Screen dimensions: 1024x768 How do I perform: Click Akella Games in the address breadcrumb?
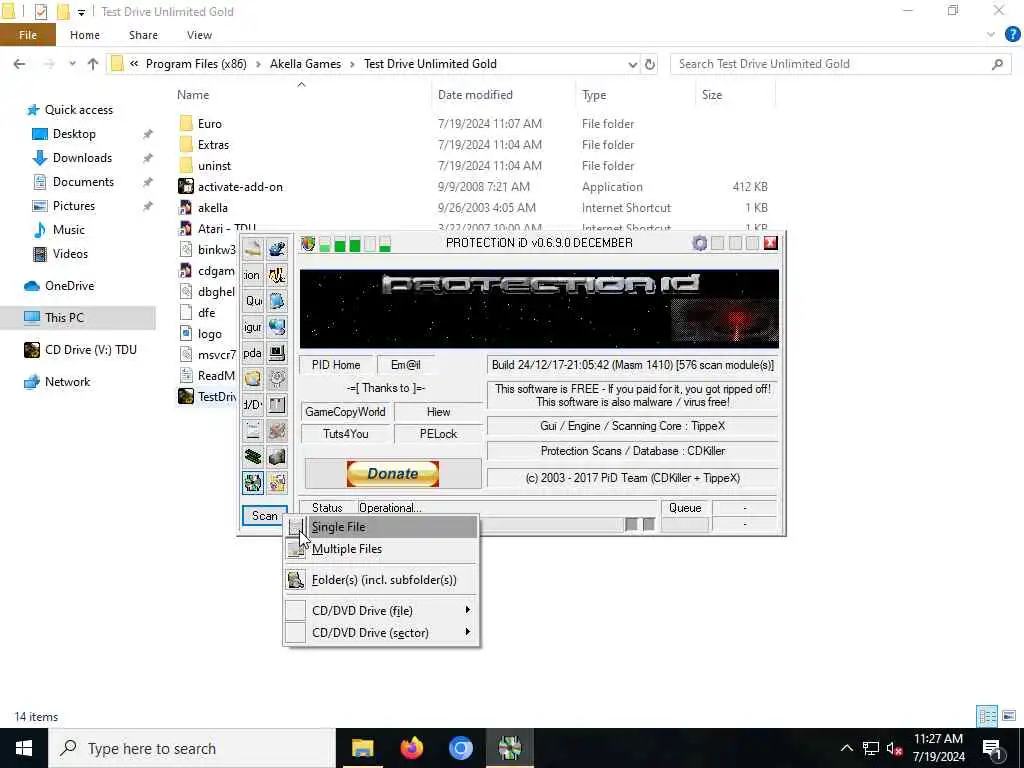click(x=305, y=64)
